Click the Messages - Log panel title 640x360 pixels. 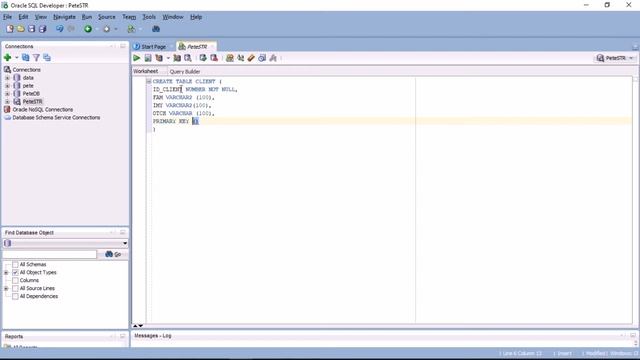(153, 336)
